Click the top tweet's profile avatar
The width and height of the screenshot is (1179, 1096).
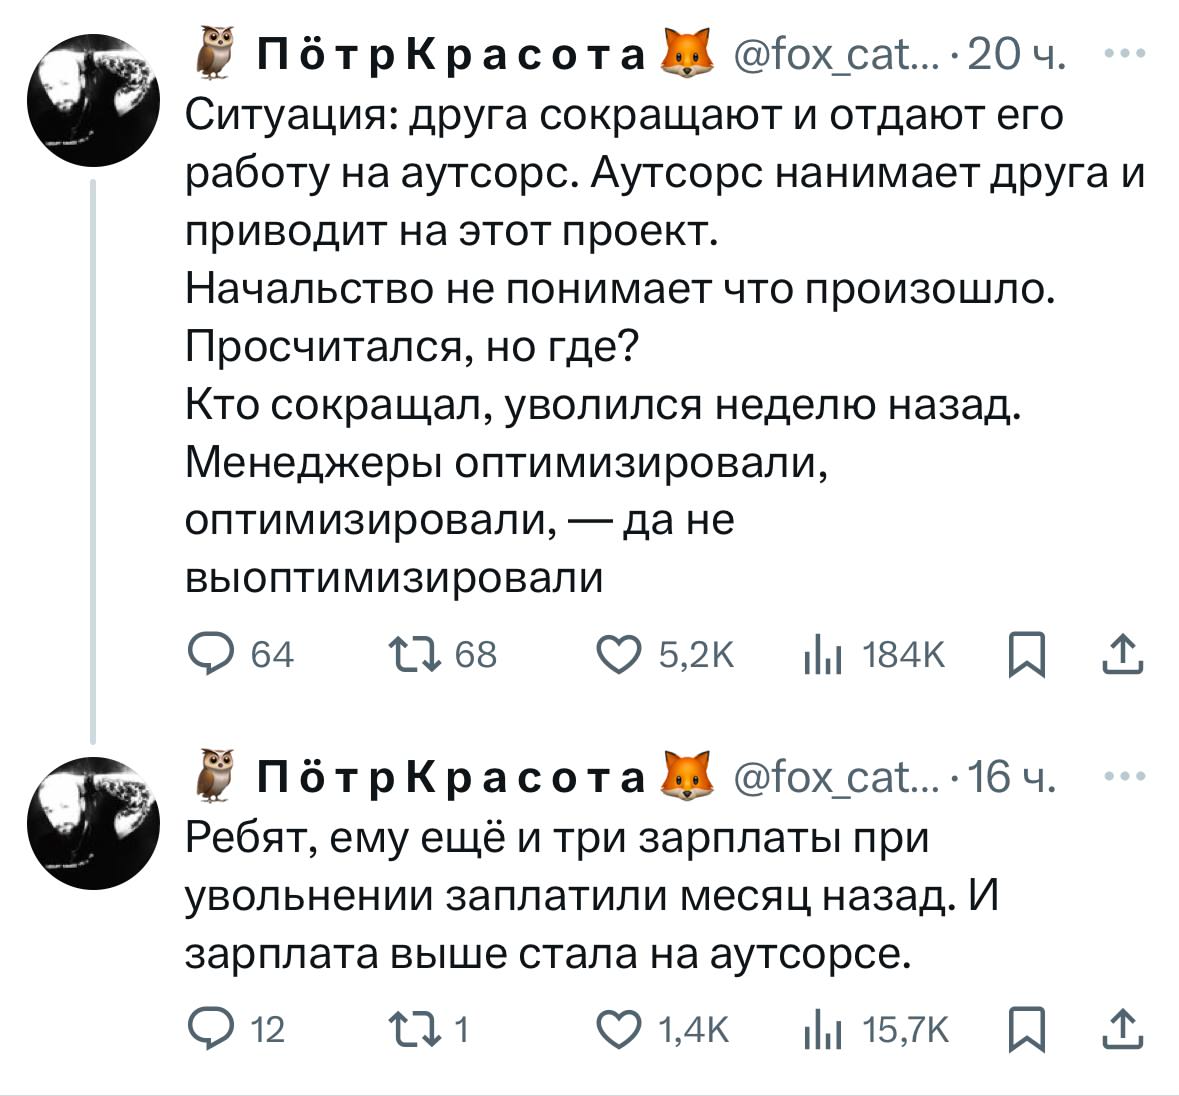[93, 100]
